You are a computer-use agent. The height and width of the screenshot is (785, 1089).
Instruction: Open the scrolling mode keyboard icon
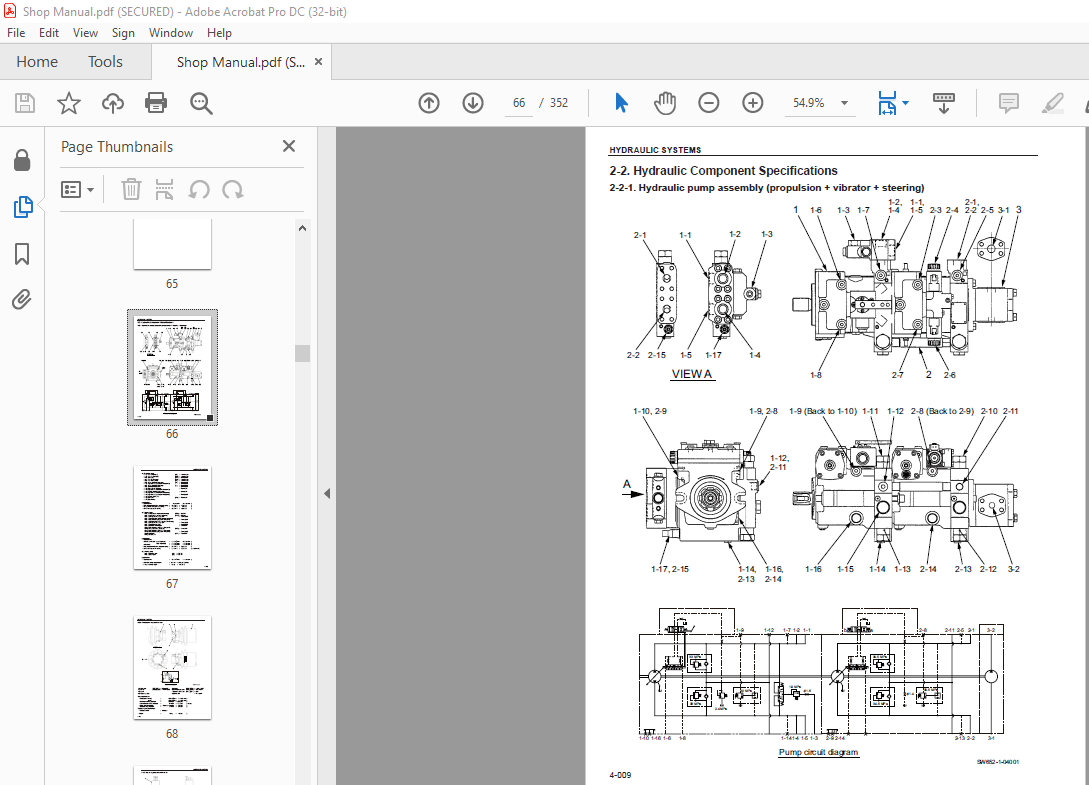[943, 103]
